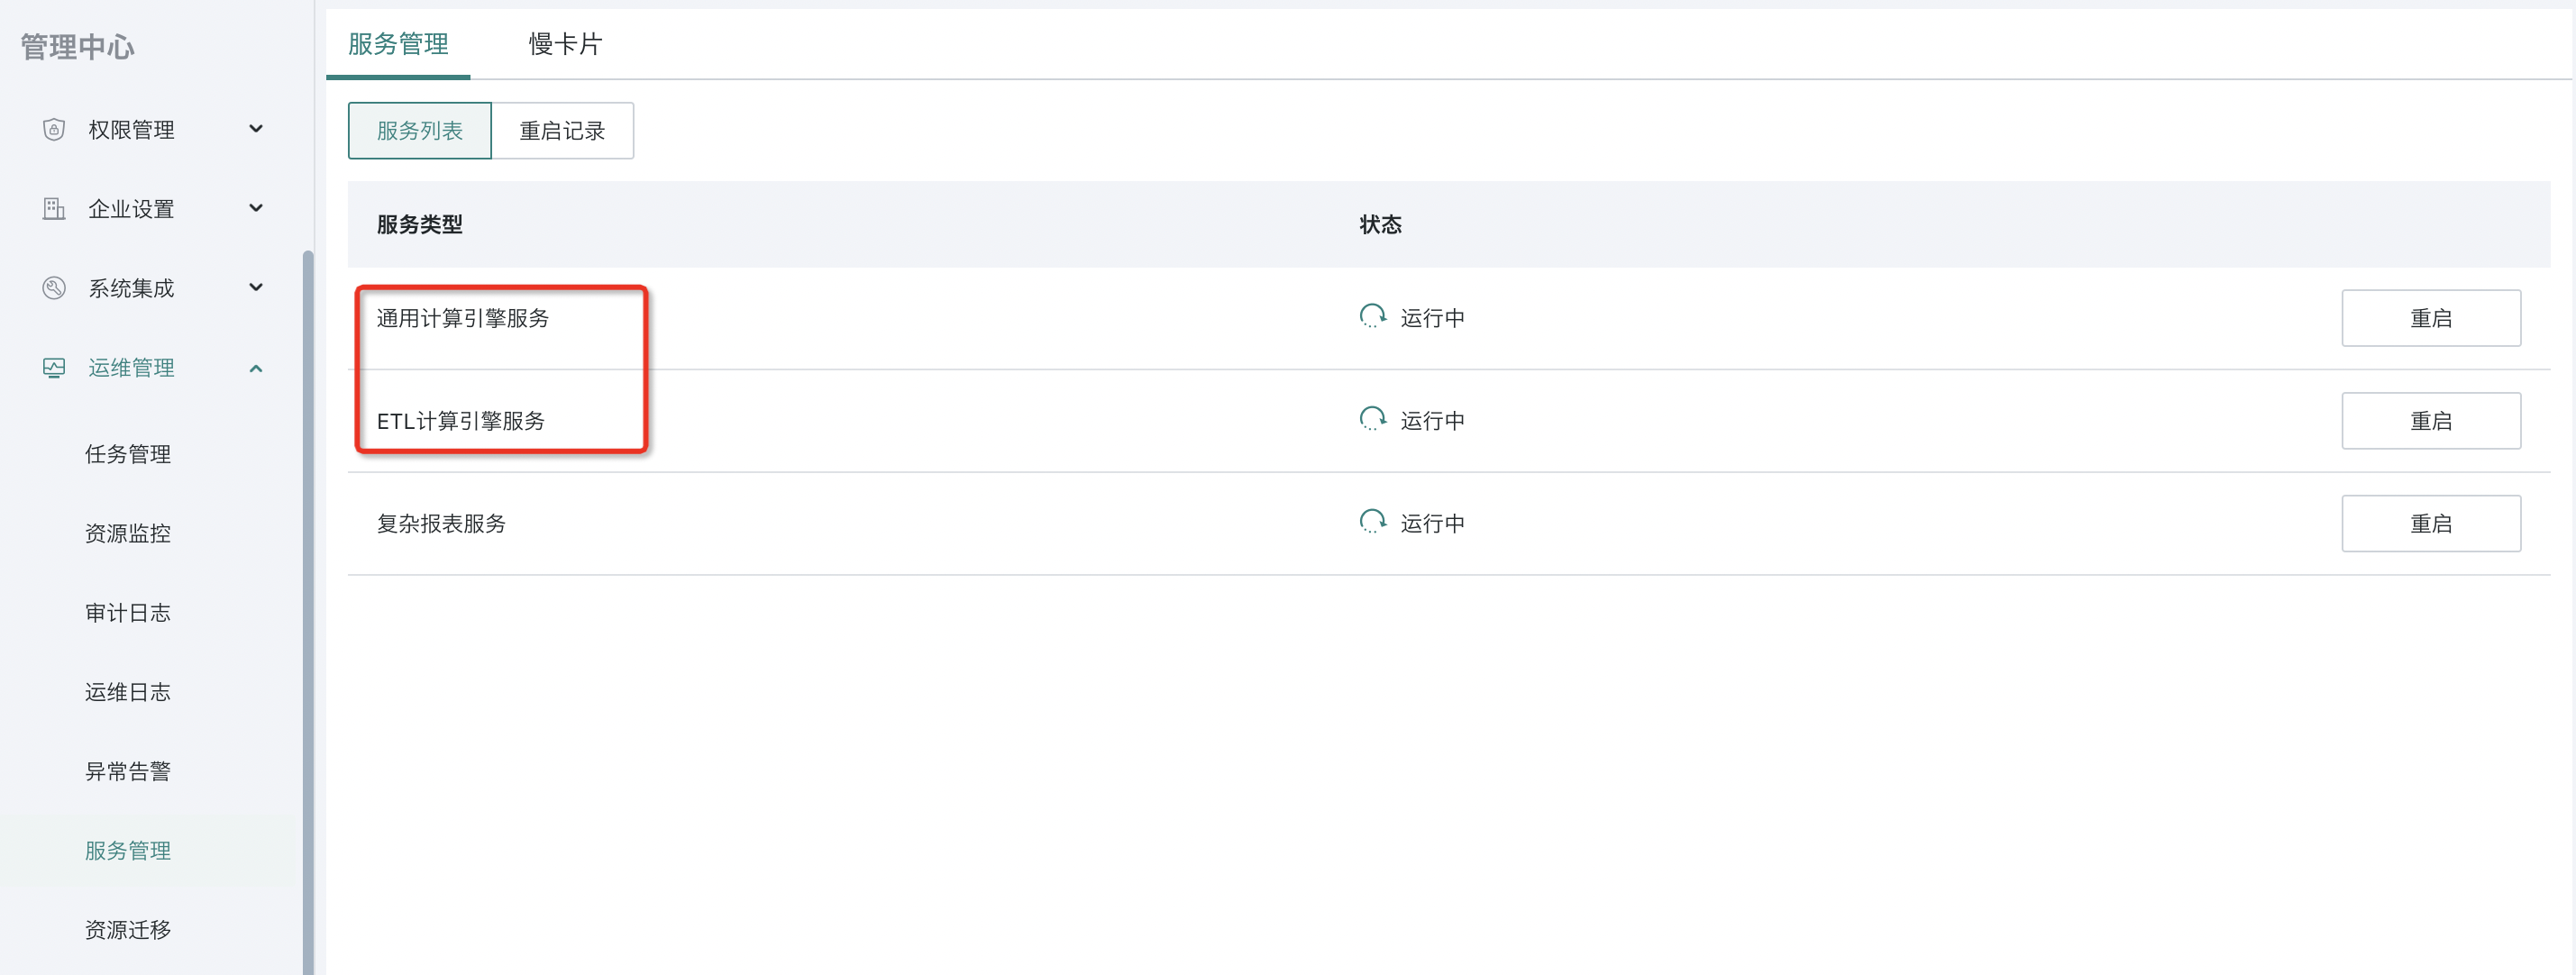The image size is (2576, 975).
Task: Switch to the 慢卡片 tab
Action: point(565,44)
